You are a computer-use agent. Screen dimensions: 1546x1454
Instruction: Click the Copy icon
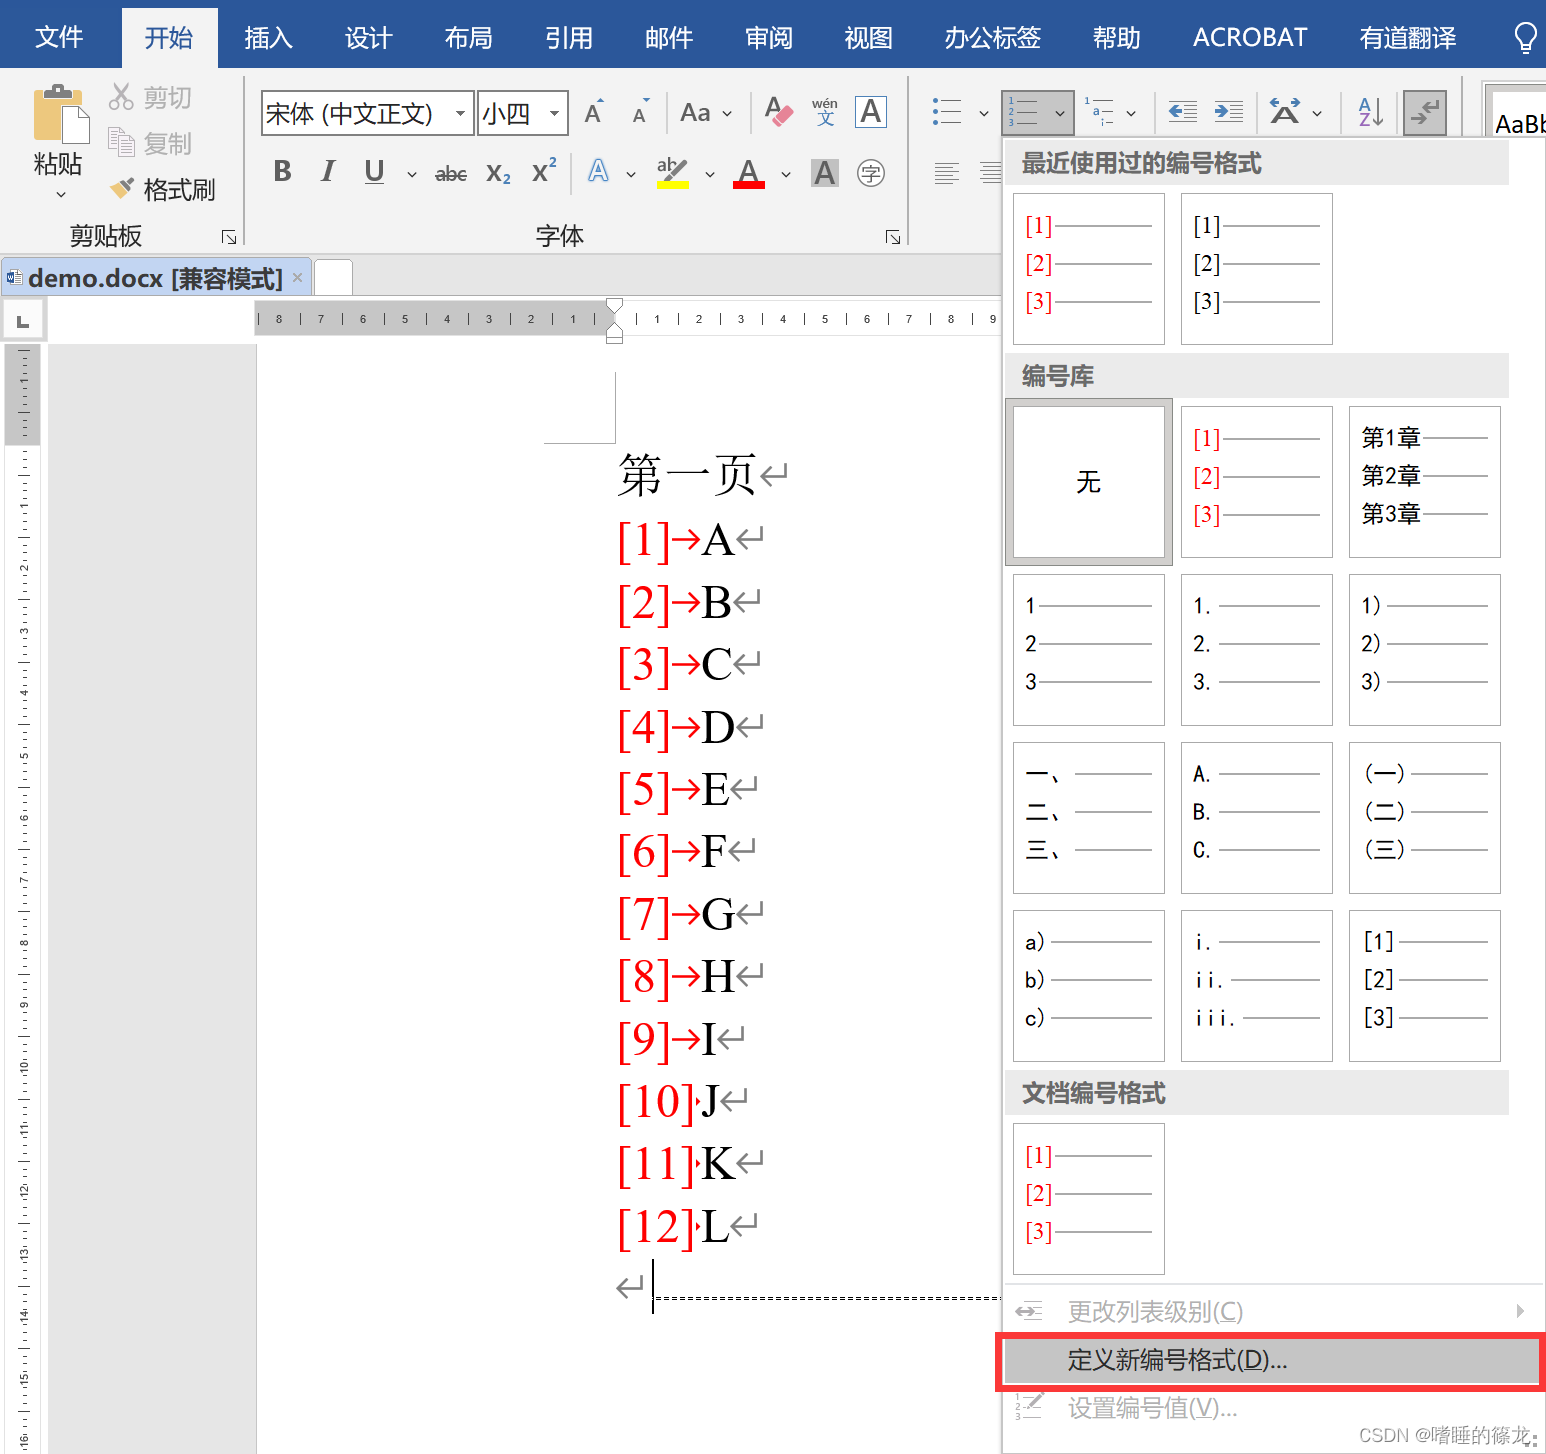point(121,143)
